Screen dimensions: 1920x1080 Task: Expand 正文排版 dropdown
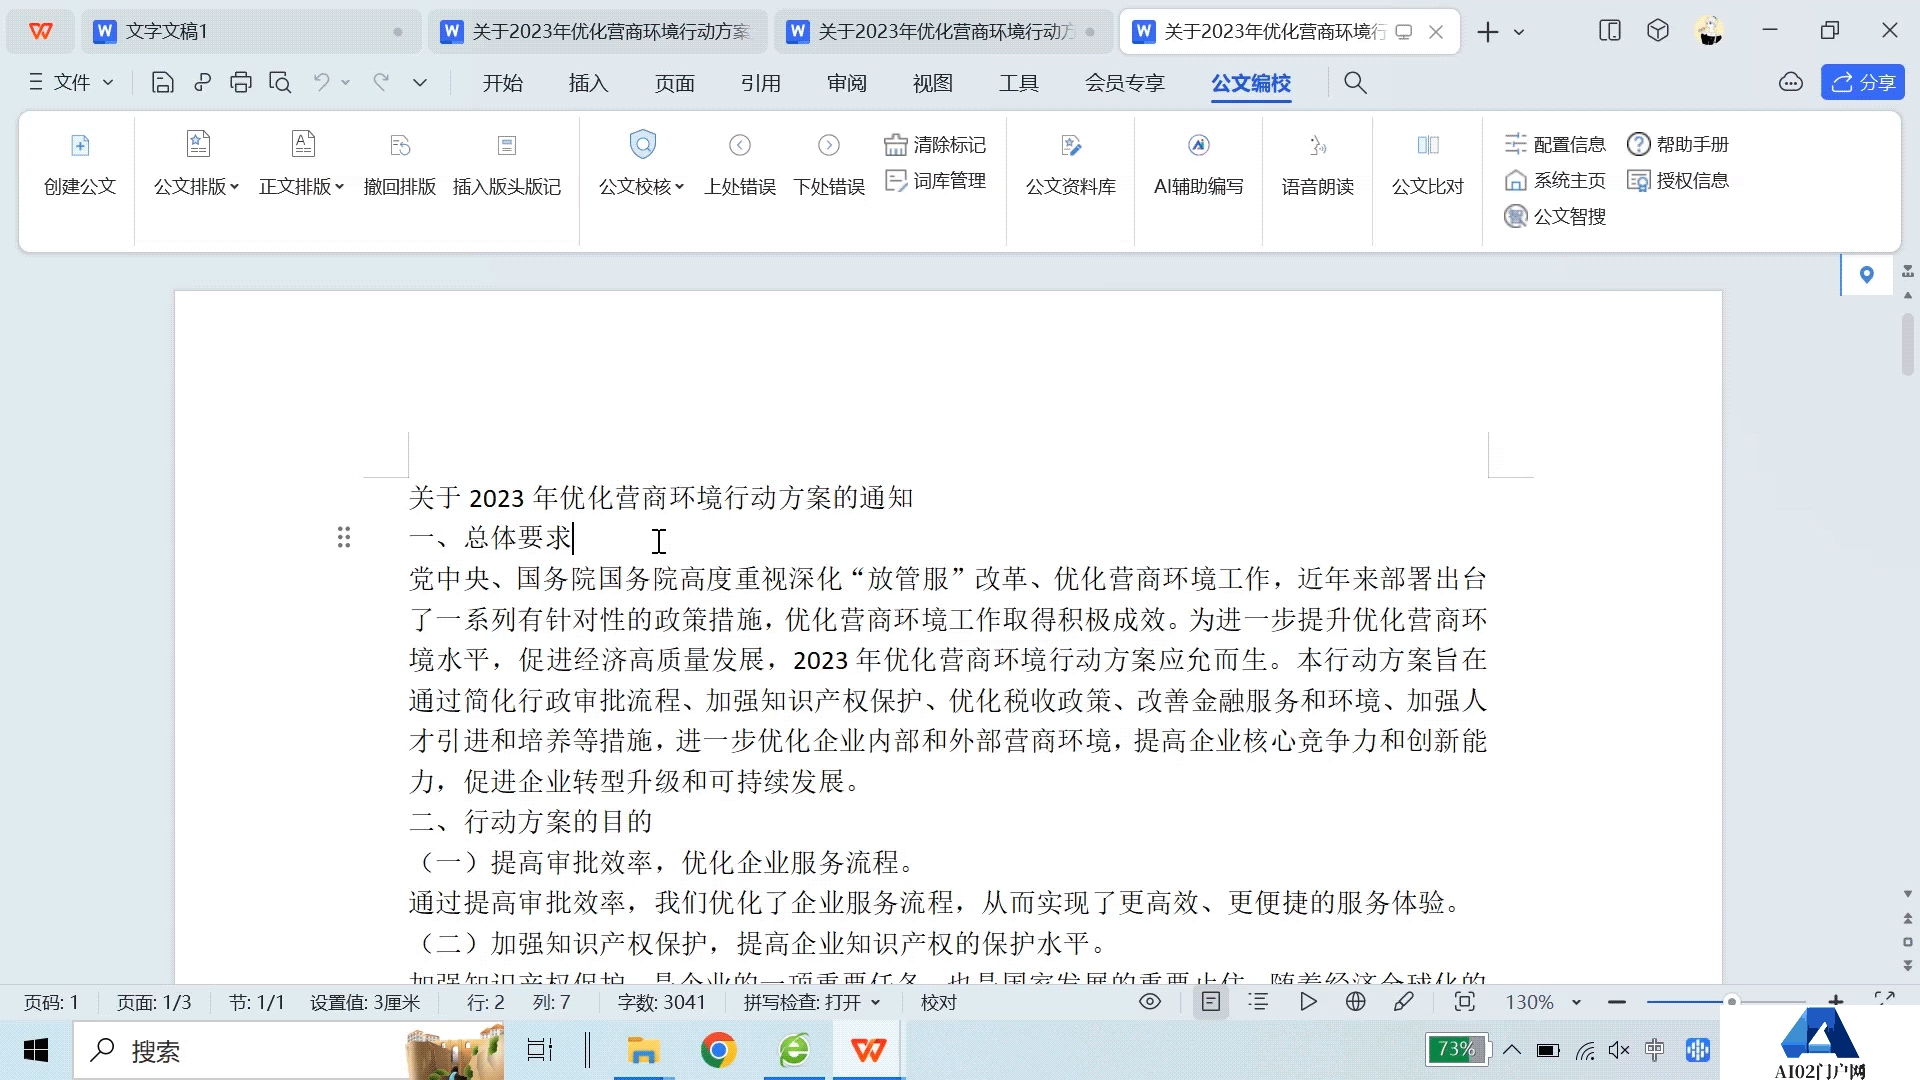pyautogui.click(x=339, y=187)
